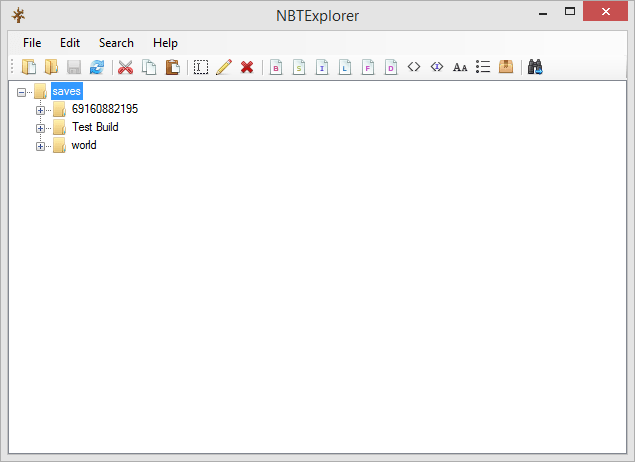The image size is (635, 462).
Task: Open the Search menu
Action: pyautogui.click(x=116, y=43)
